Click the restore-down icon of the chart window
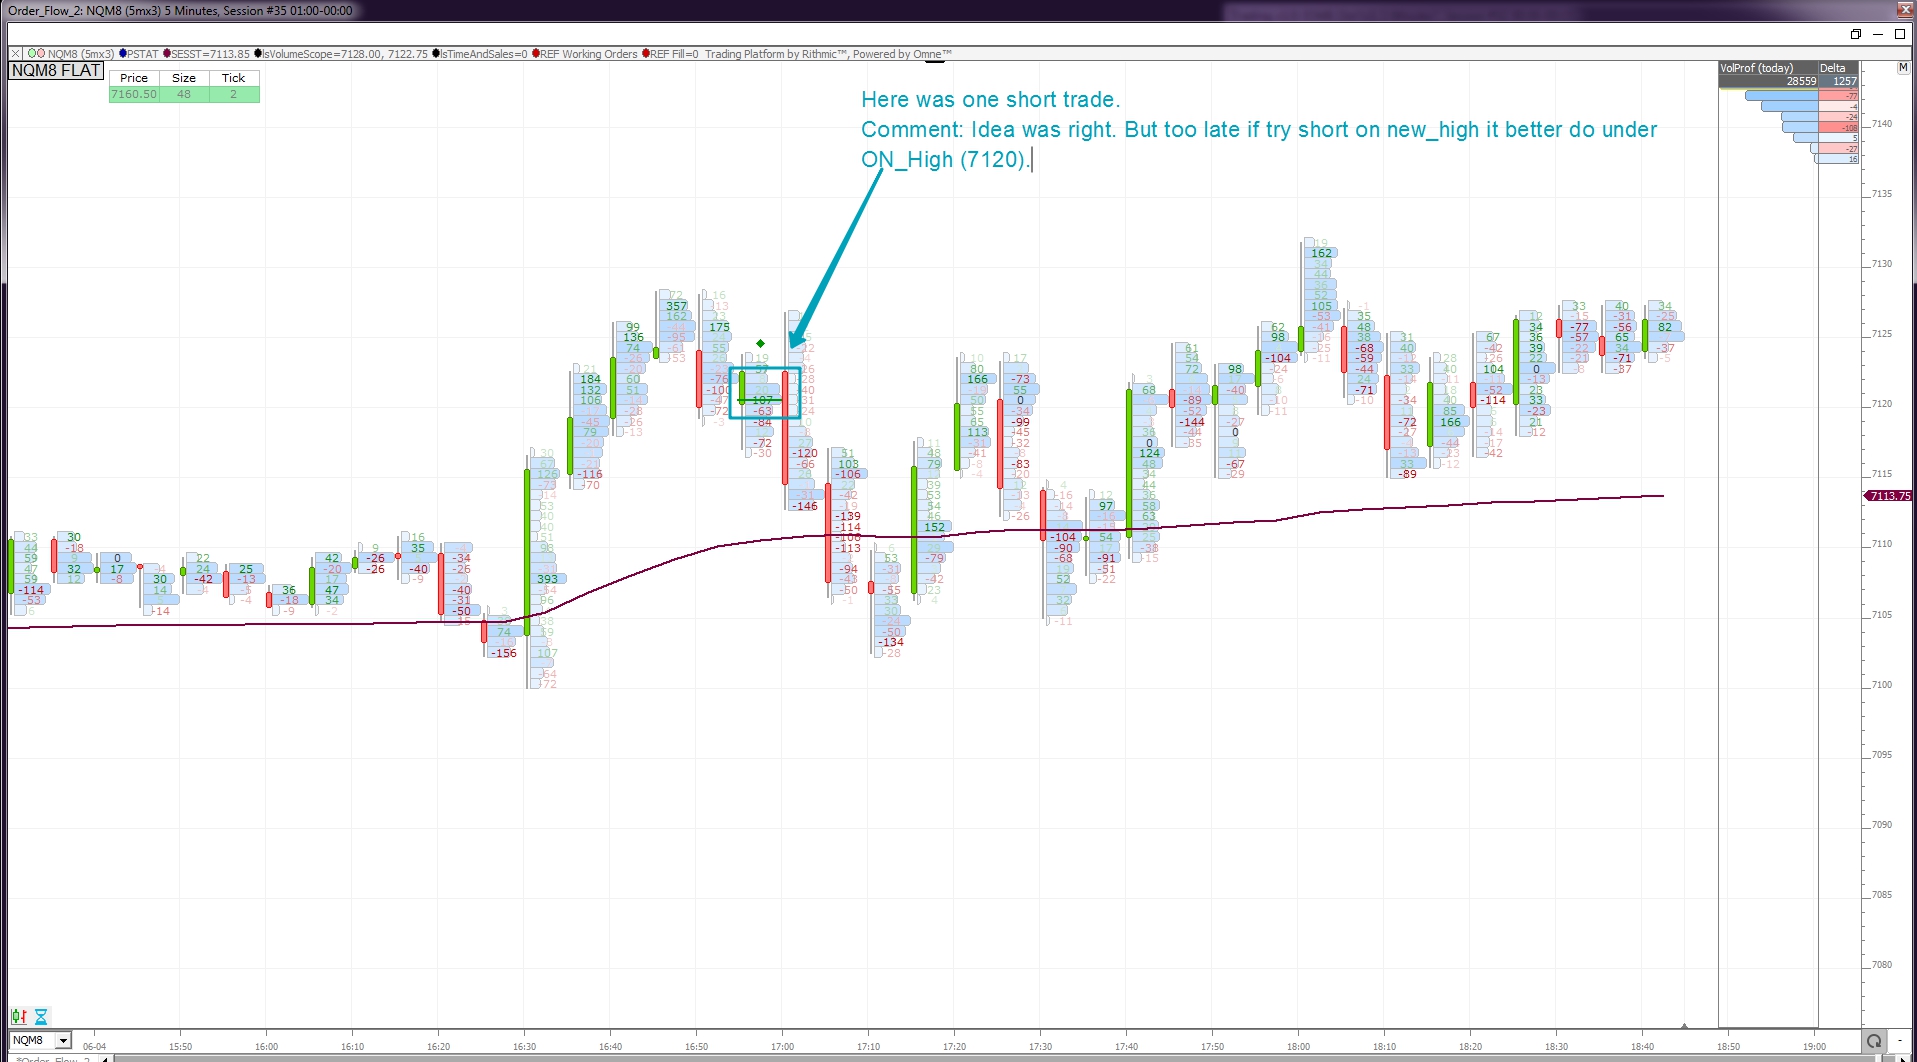 (1856, 34)
